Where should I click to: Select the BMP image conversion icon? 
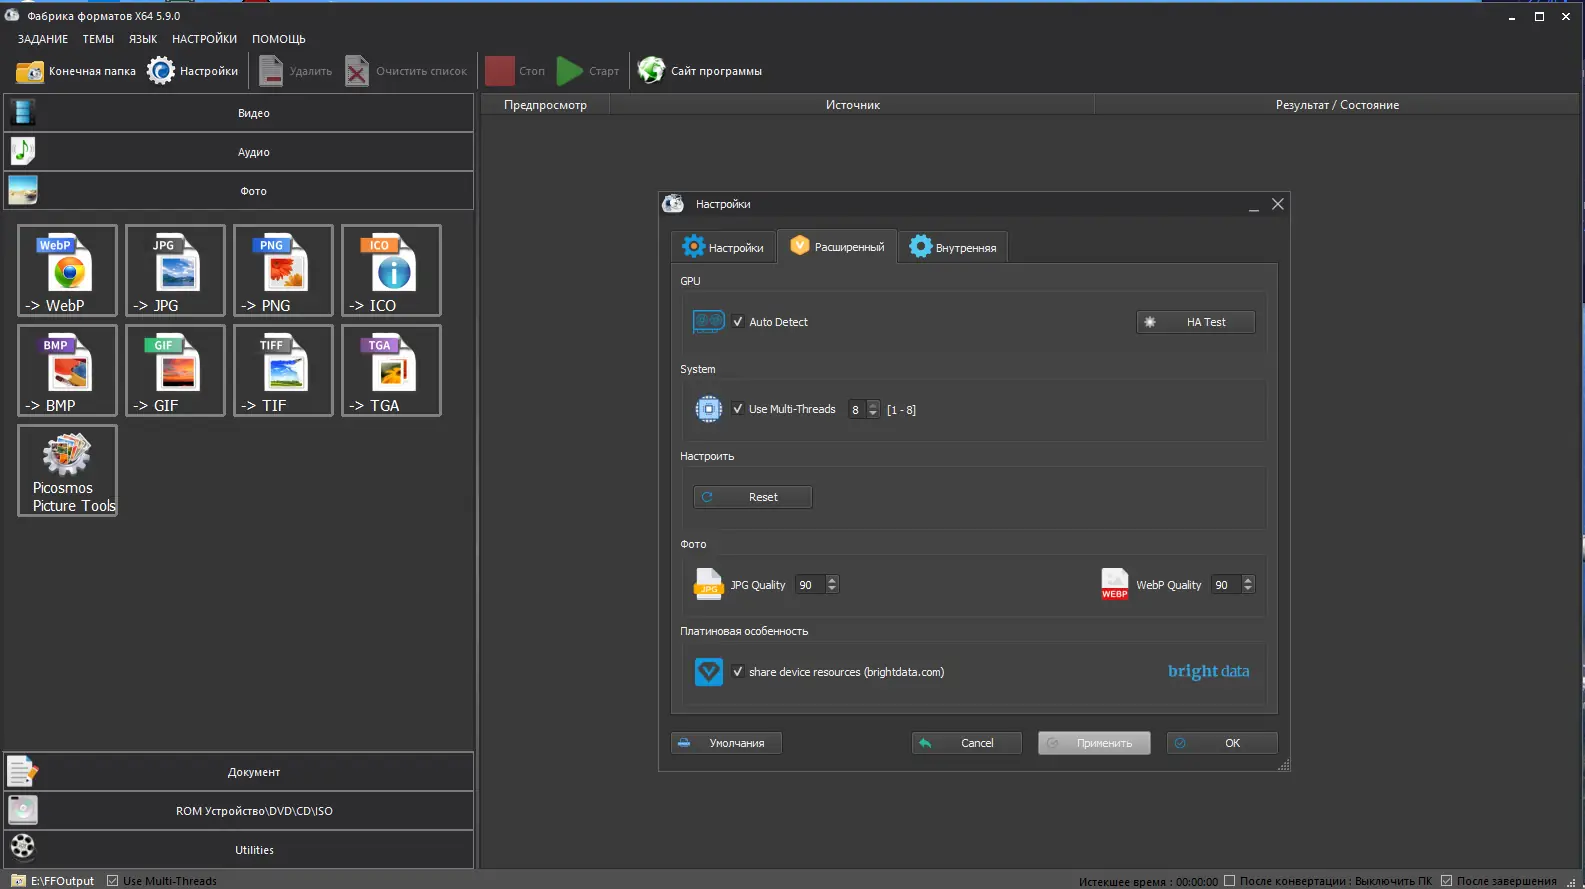click(67, 370)
